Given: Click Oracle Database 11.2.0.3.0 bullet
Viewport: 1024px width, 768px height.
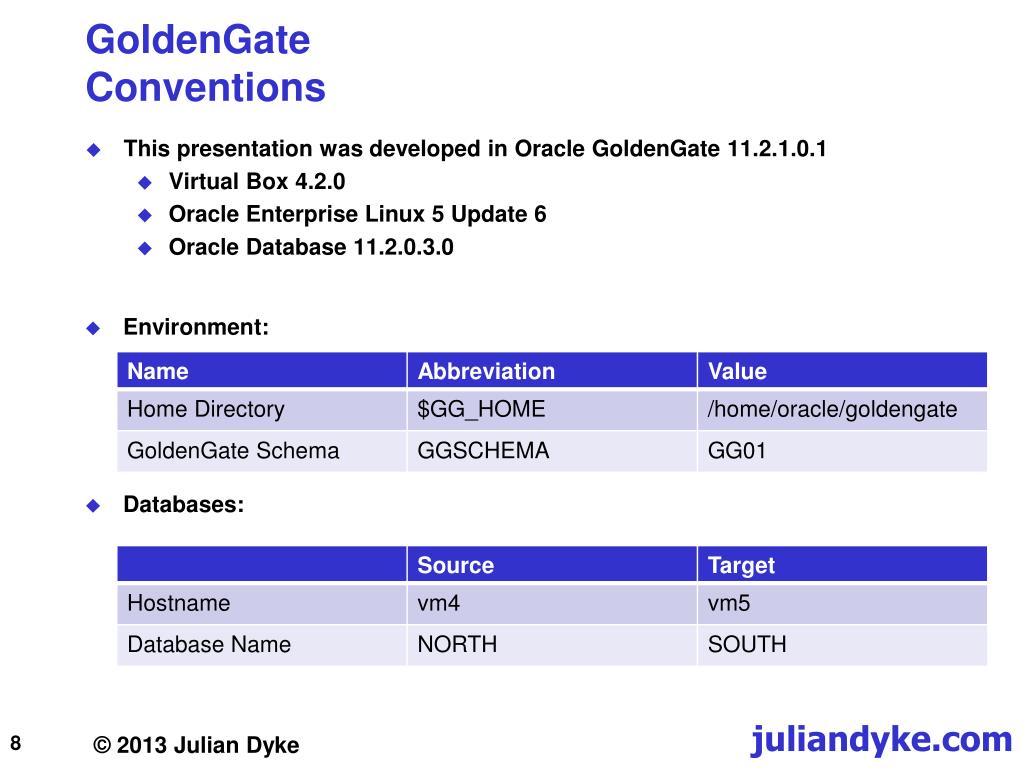Looking at the screenshot, I should [x=311, y=247].
